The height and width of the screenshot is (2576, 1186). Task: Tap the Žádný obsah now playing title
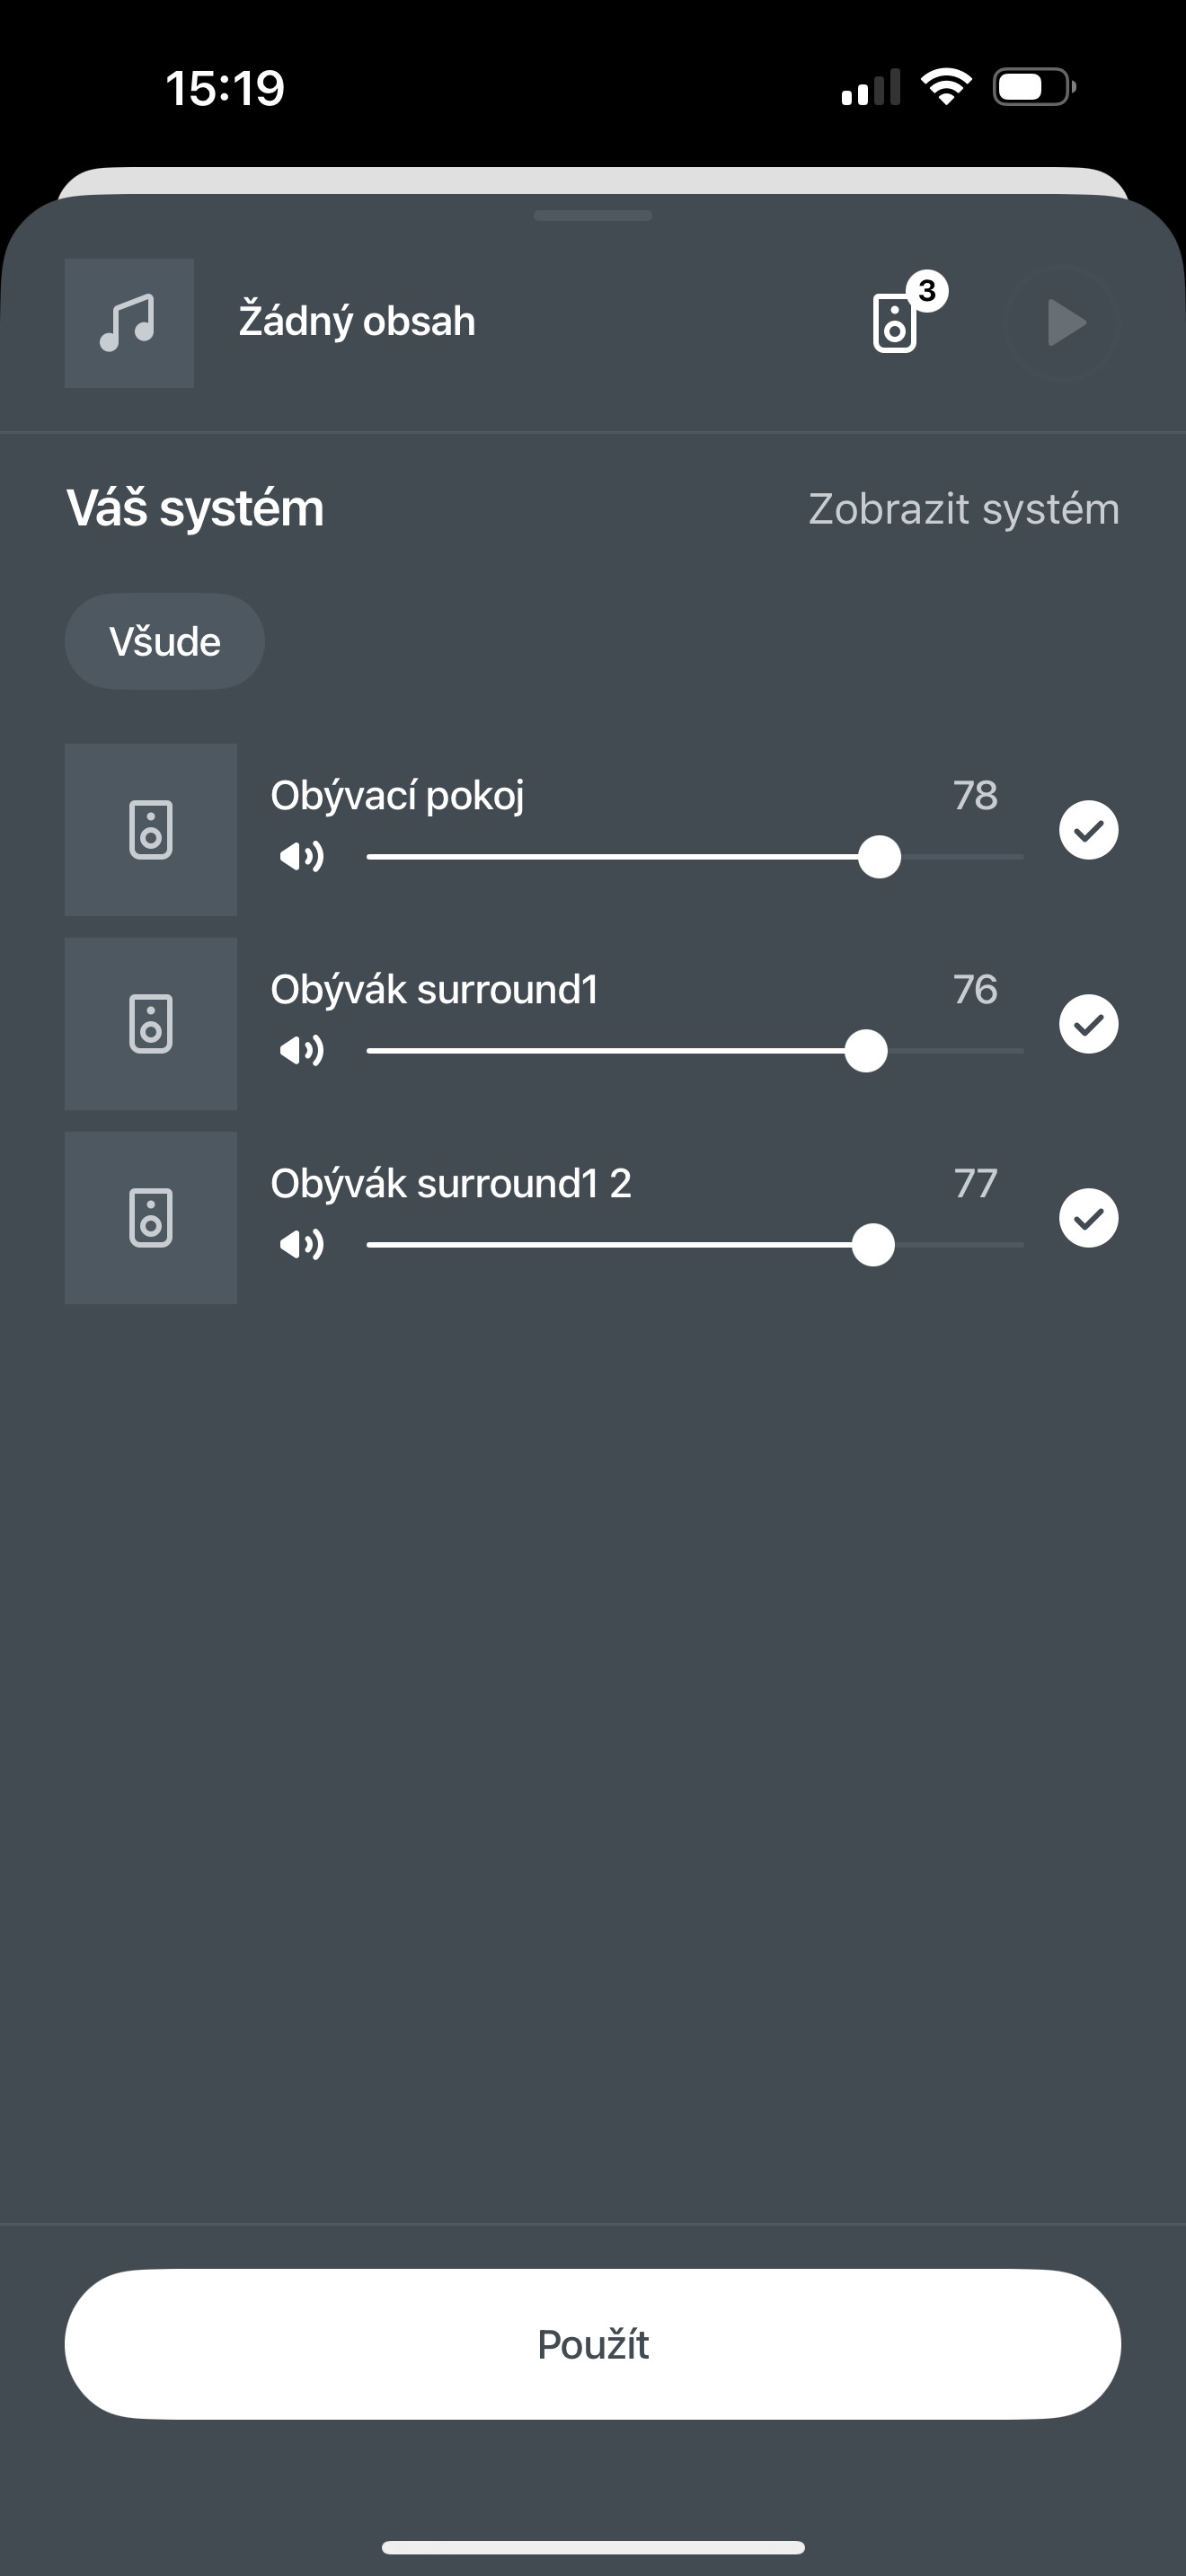click(357, 322)
